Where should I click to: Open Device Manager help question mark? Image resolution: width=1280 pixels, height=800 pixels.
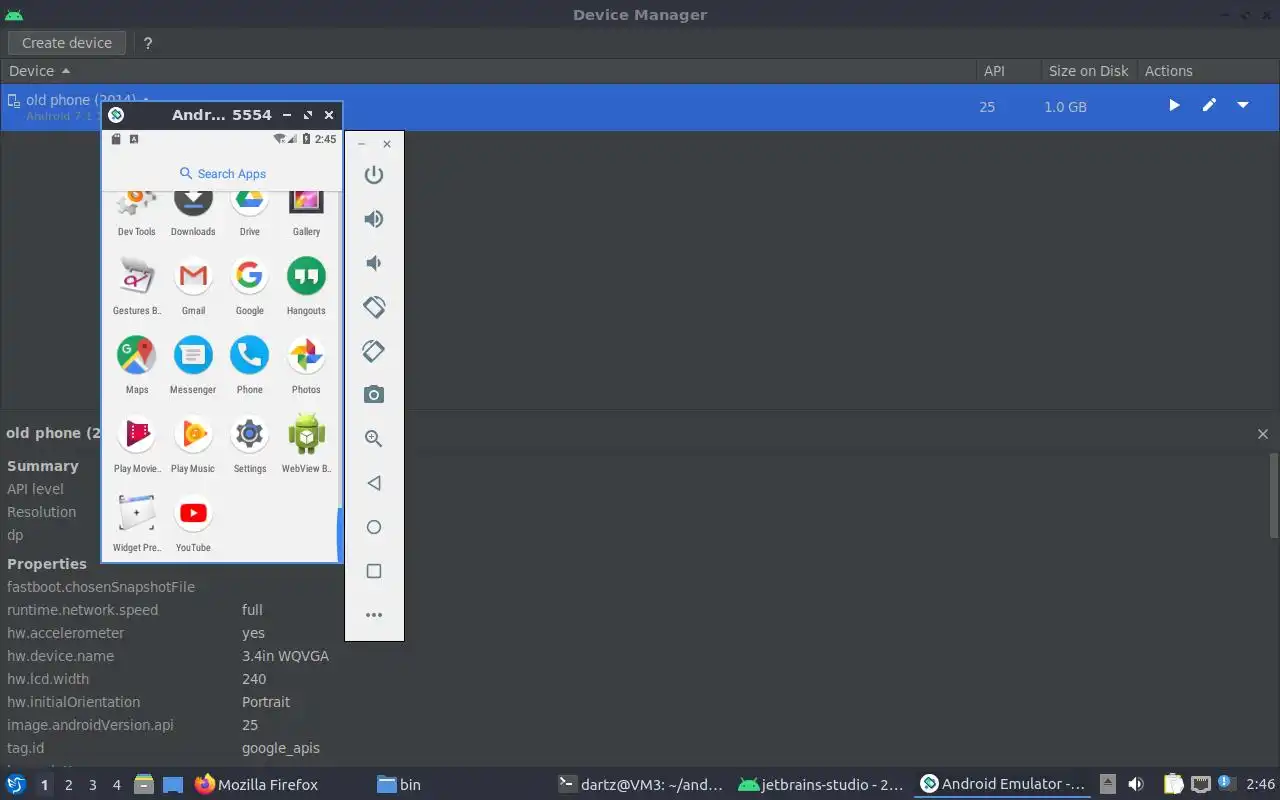[x=148, y=43]
